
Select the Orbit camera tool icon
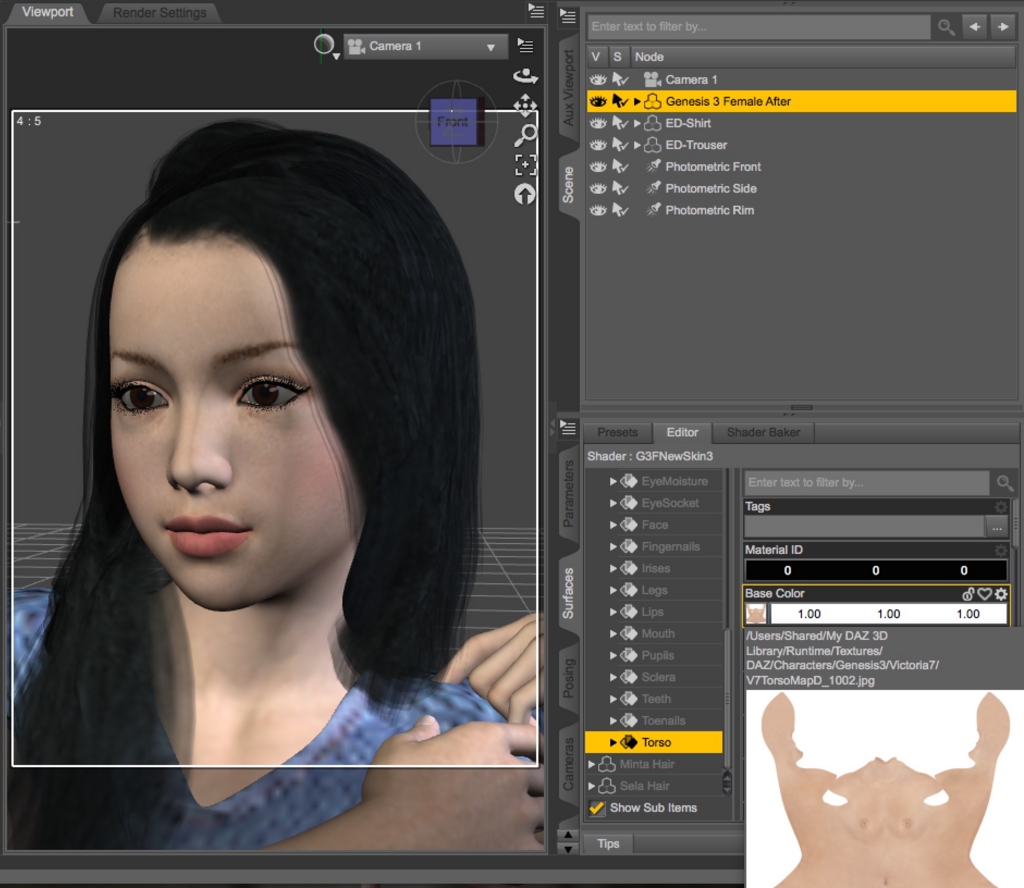pos(525,73)
